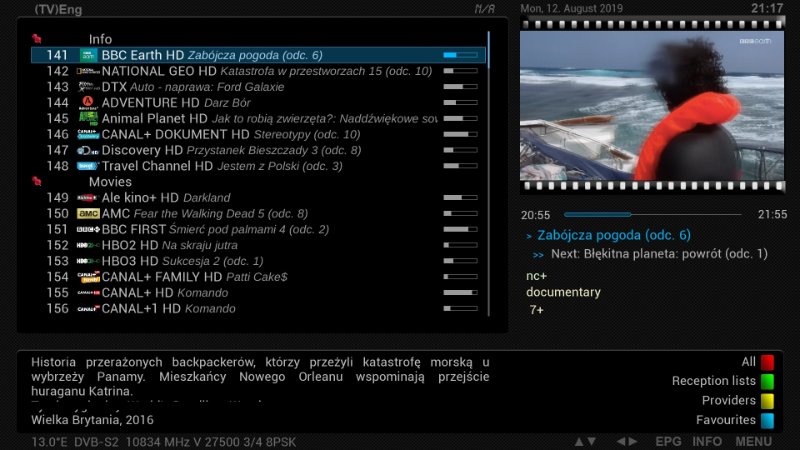Open the EPG guide
The height and width of the screenshot is (450, 800).
point(668,441)
